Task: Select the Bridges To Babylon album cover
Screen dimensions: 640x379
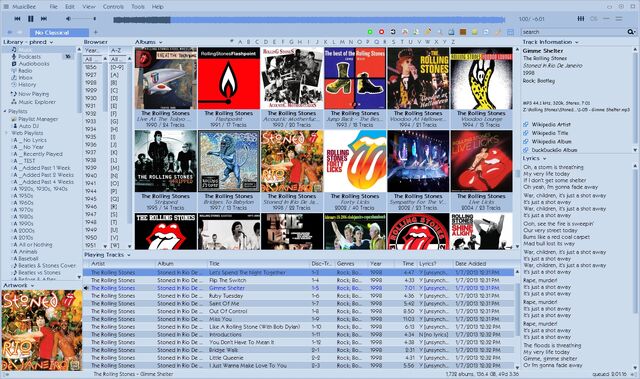Action: click(x=229, y=161)
